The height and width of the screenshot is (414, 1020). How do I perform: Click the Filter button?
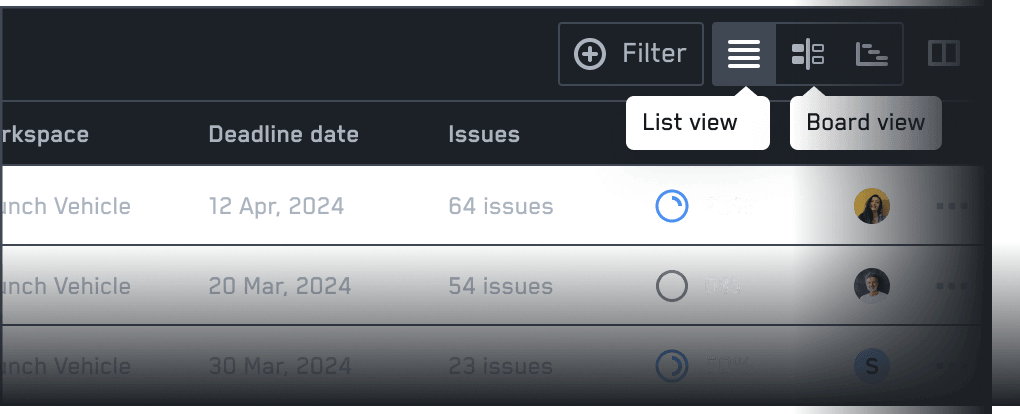click(x=630, y=54)
